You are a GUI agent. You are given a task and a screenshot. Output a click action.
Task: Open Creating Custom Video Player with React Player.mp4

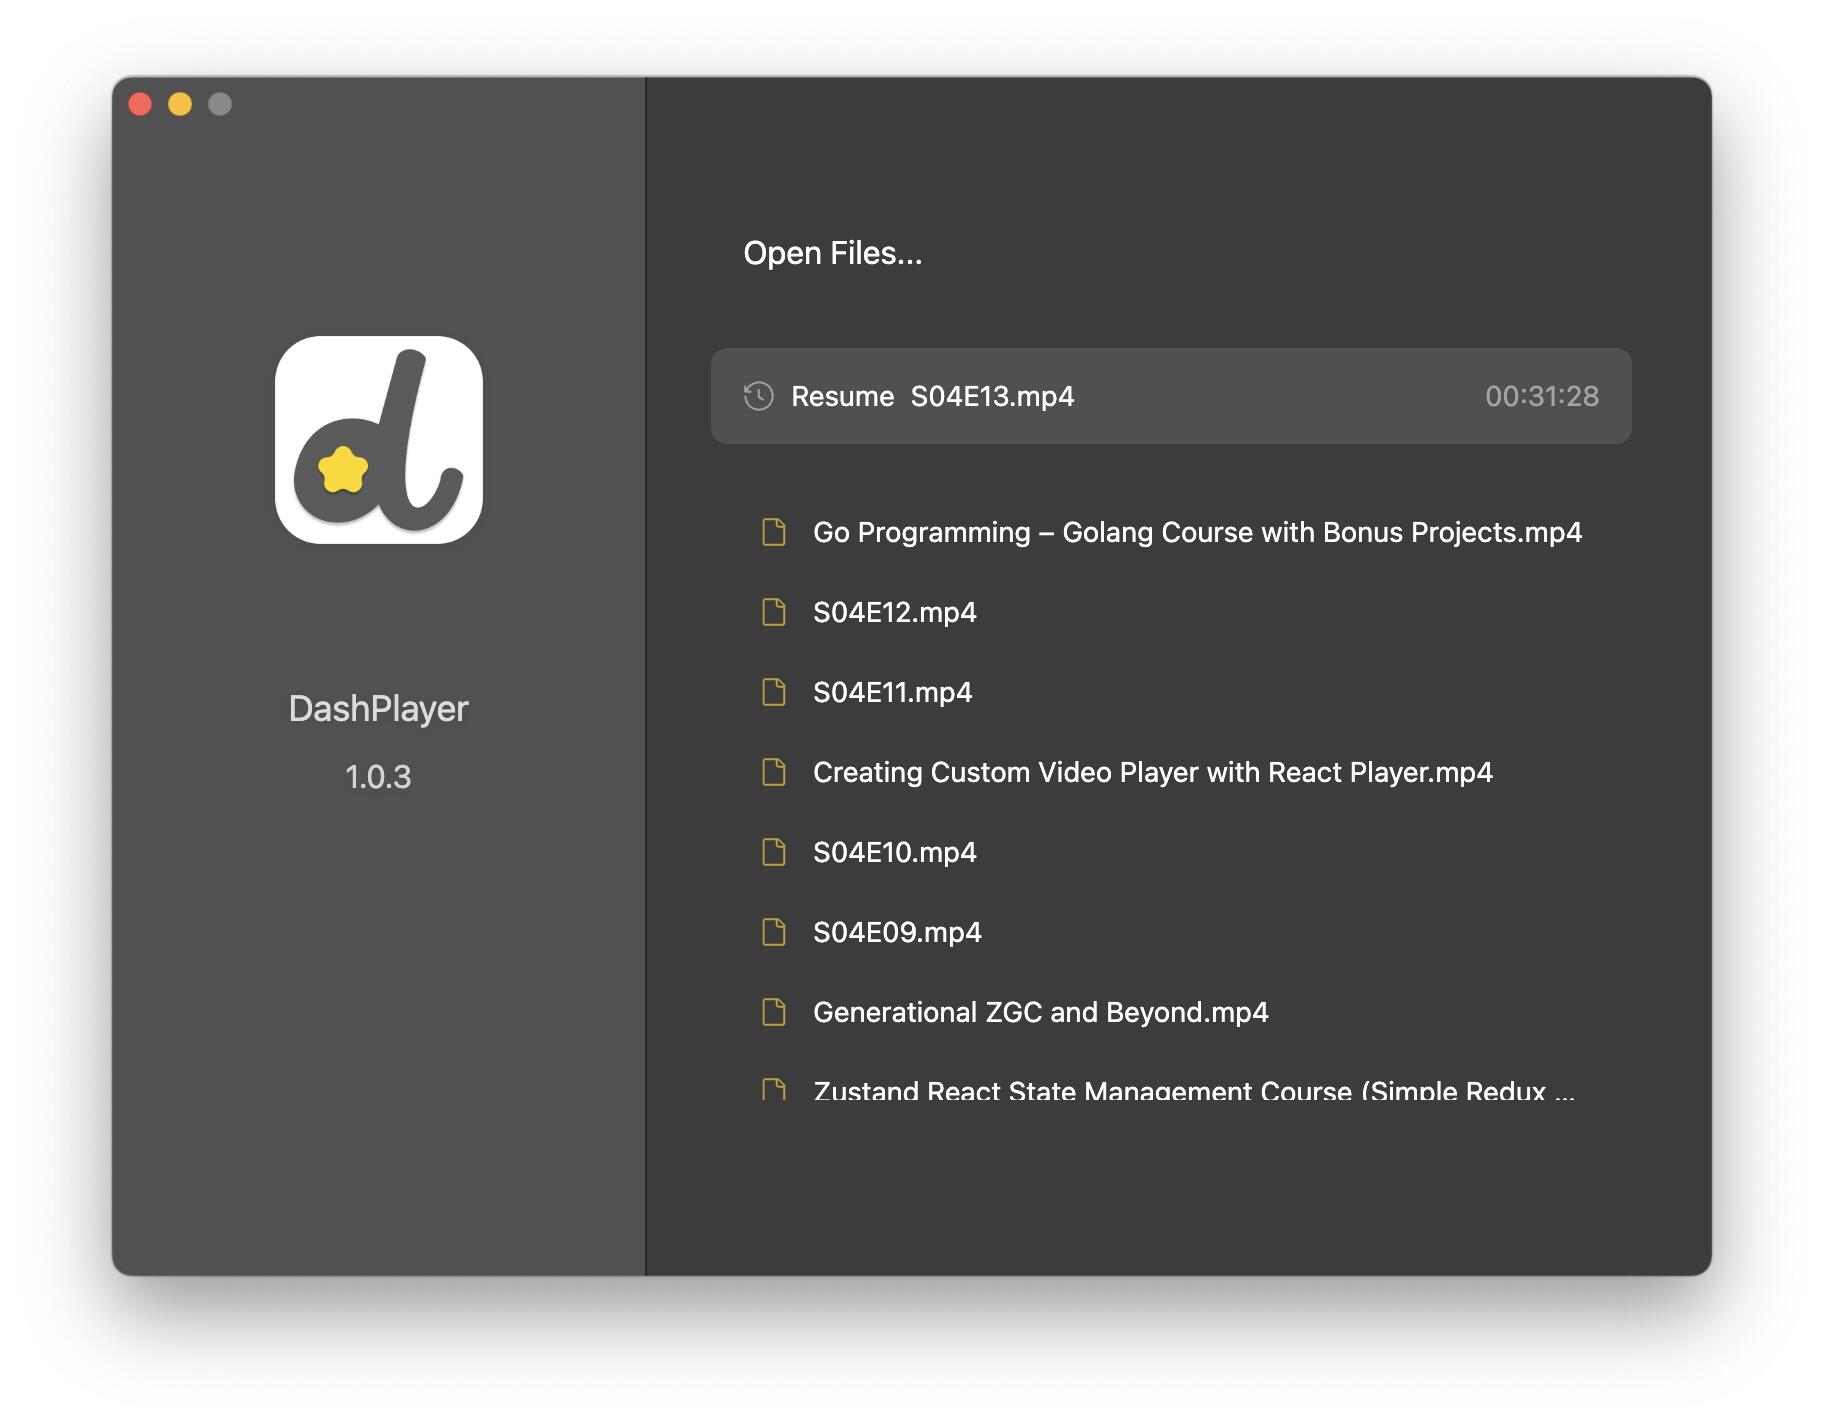click(x=1151, y=772)
